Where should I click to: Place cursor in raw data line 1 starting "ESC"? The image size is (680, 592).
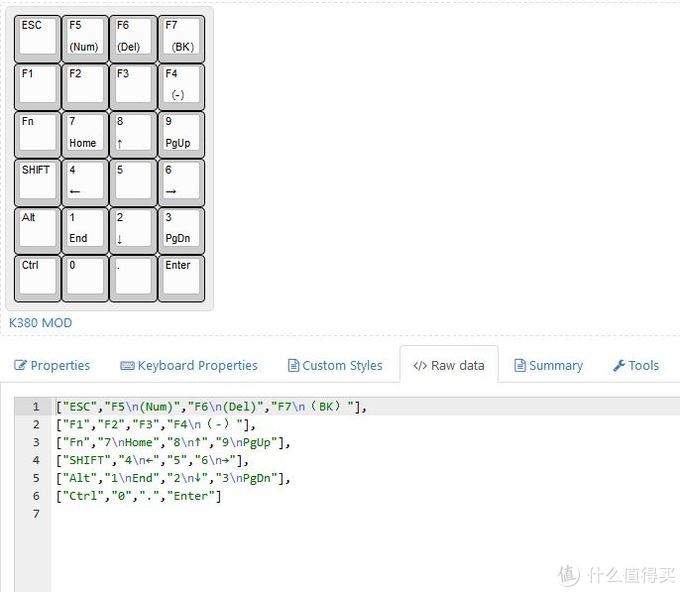pyautogui.click(x=211, y=407)
